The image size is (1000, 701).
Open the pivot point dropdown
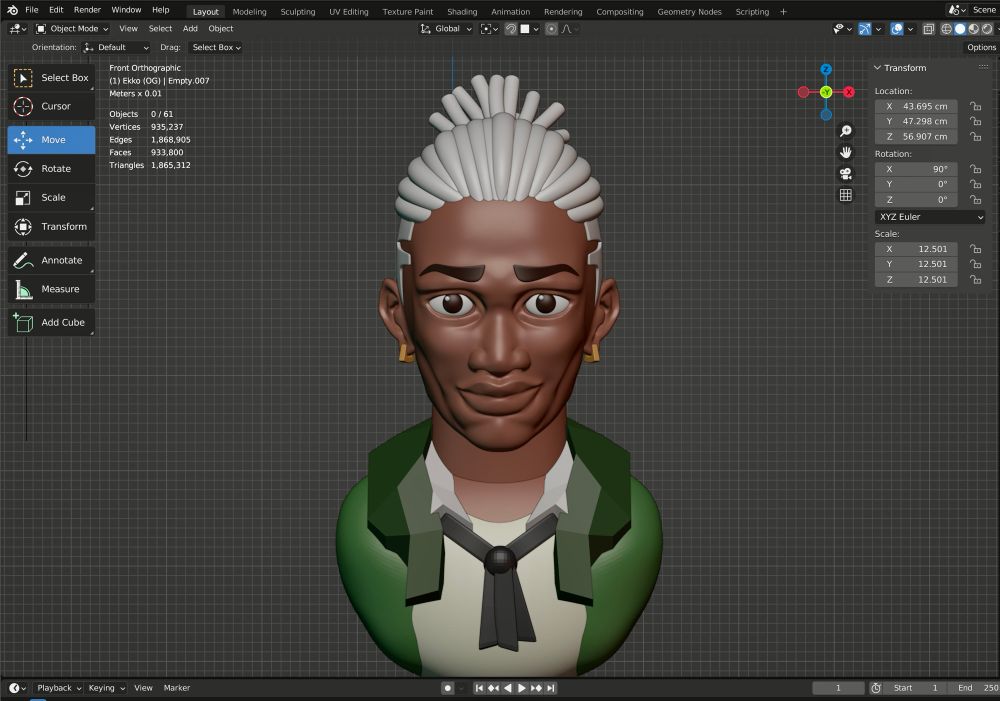(489, 29)
